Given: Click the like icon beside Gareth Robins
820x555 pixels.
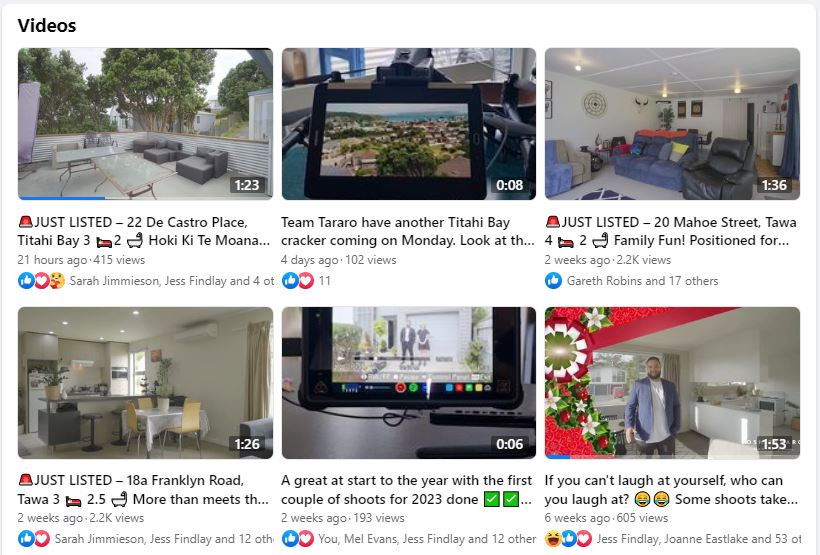Looking at the screenshot, I should 553,281.
